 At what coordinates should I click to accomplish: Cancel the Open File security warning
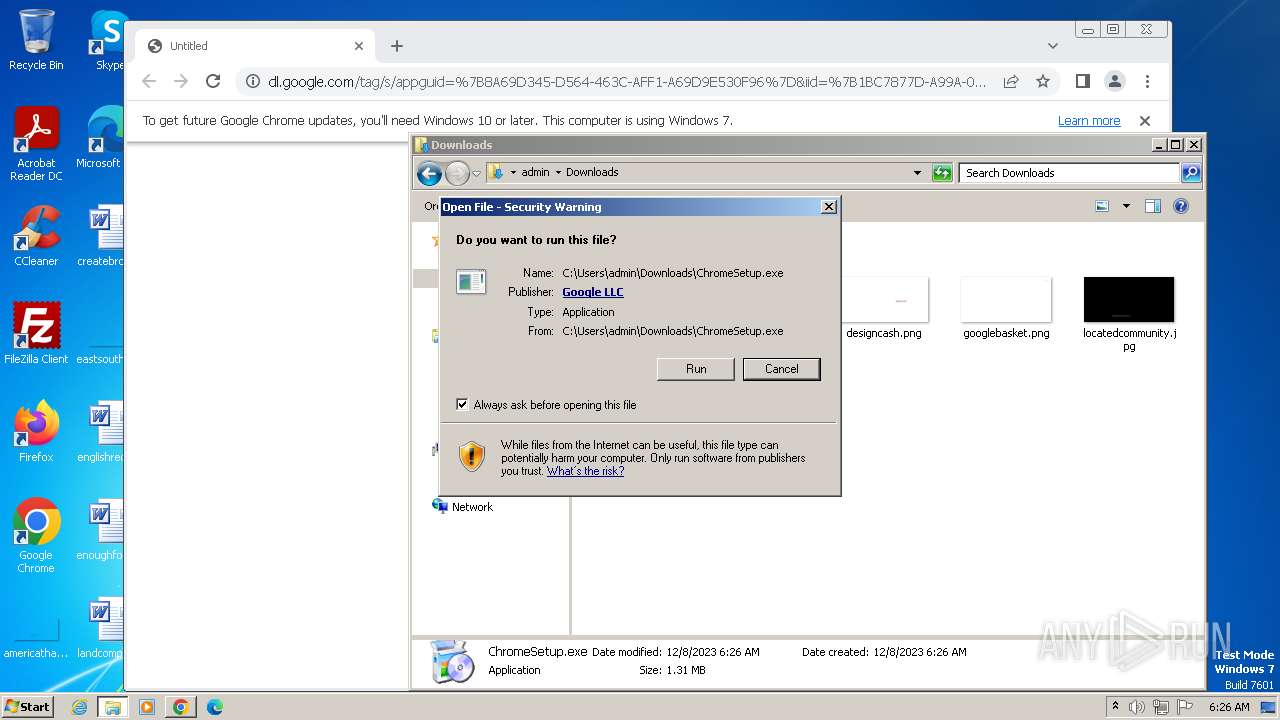coord(781,369)
